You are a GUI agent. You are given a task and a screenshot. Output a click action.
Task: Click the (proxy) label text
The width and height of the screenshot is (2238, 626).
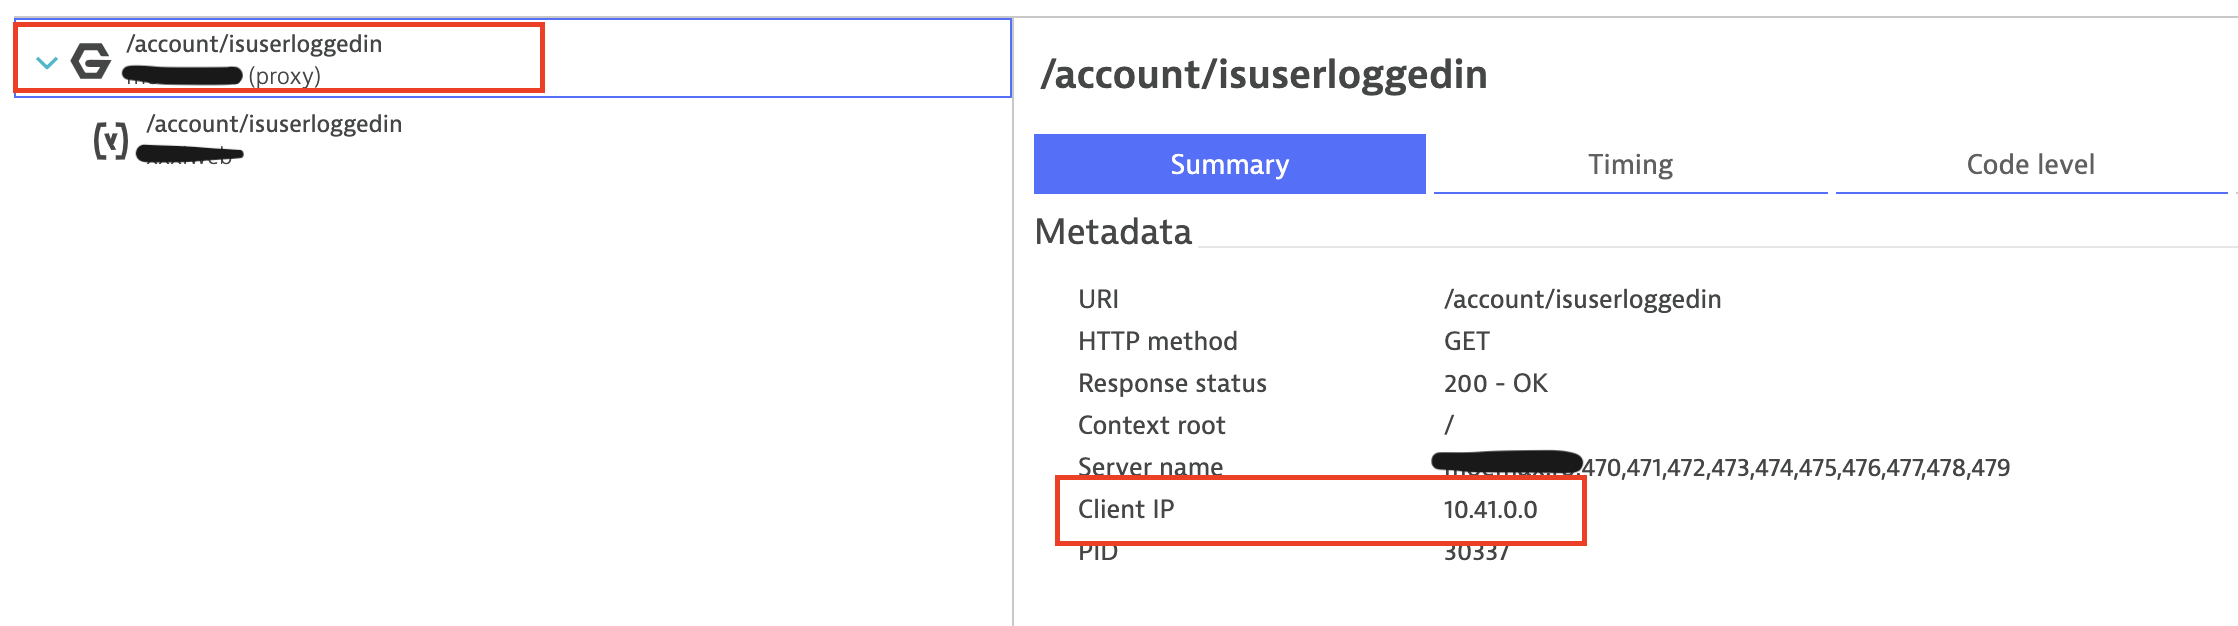285,76
